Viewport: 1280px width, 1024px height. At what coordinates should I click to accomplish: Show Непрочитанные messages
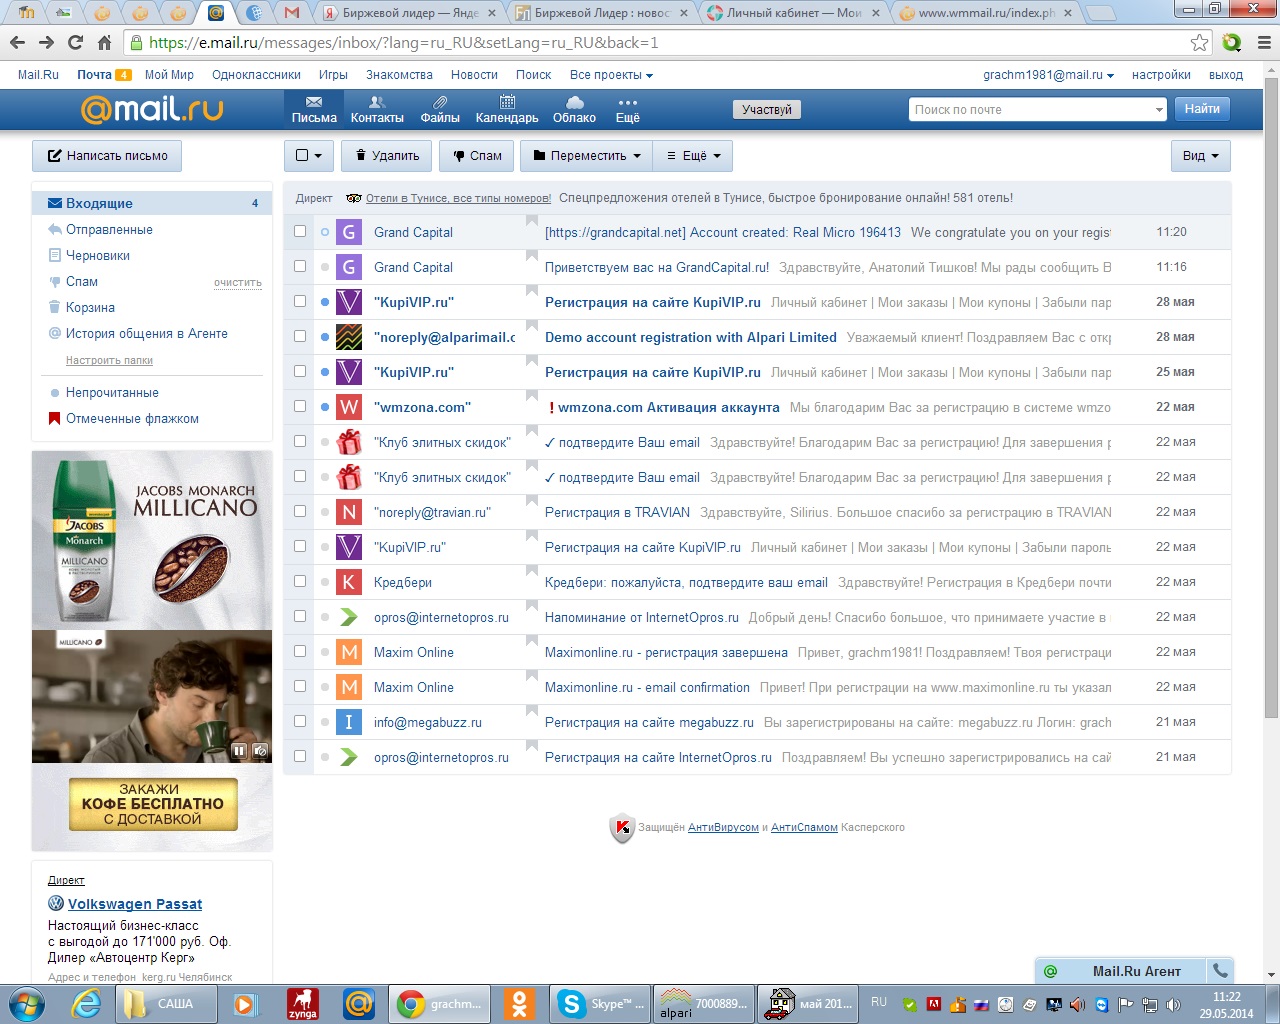[112, 392]
